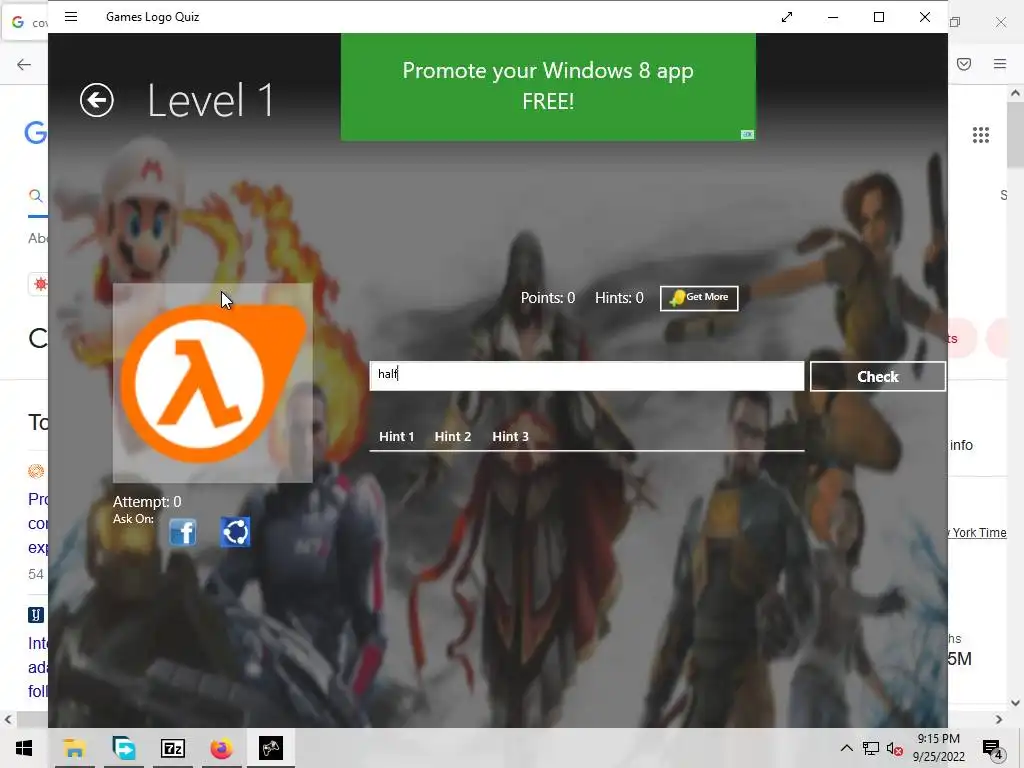1024x768 pixels.
Task: Click the green Promote your Windows 8 app ad
Action: 548,87
